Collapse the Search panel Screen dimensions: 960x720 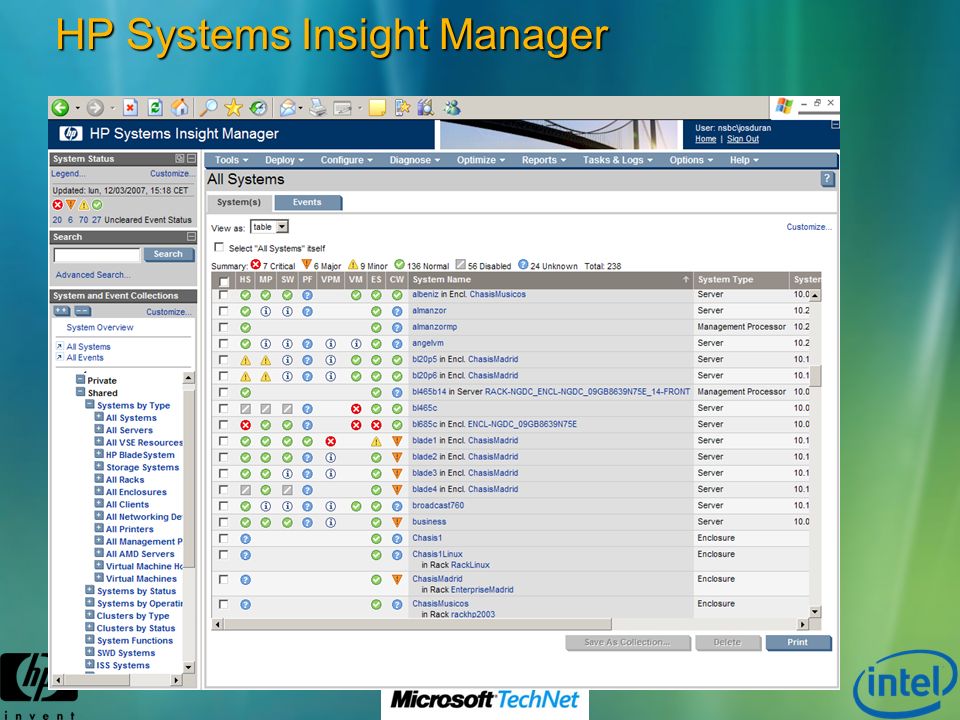coord(191,236)
